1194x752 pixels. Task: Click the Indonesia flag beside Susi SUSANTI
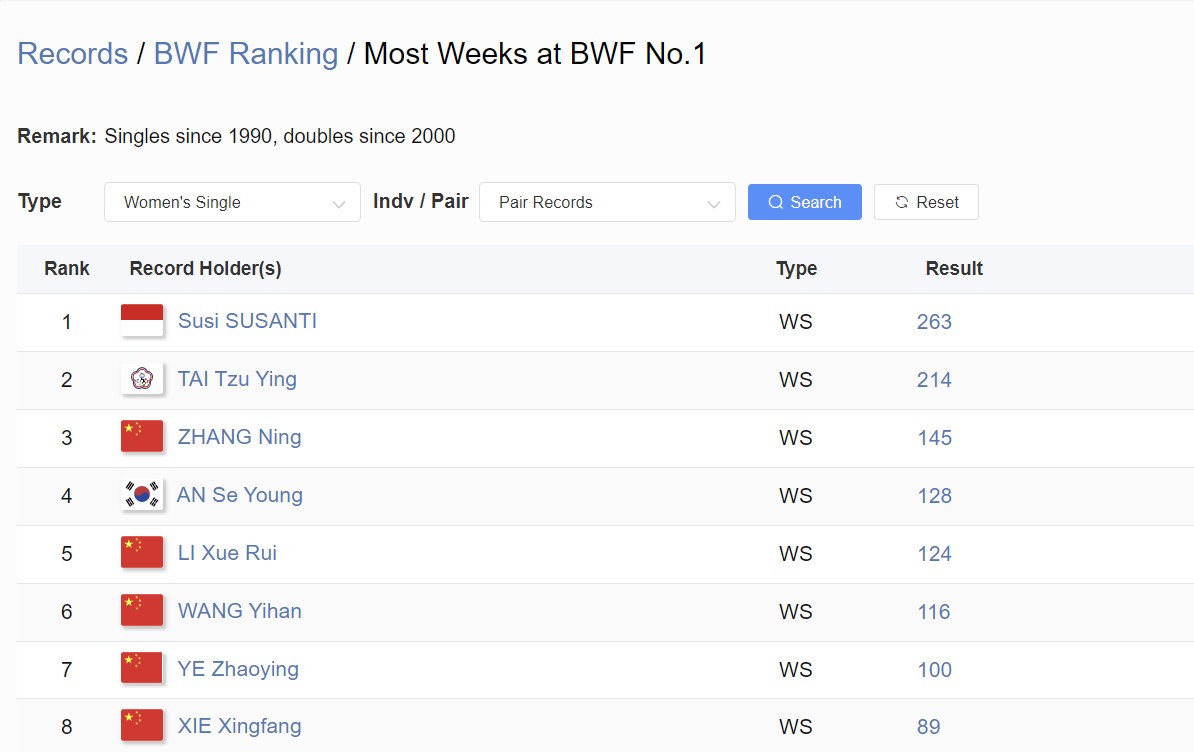pyautogui.click(x=142, y=321)
